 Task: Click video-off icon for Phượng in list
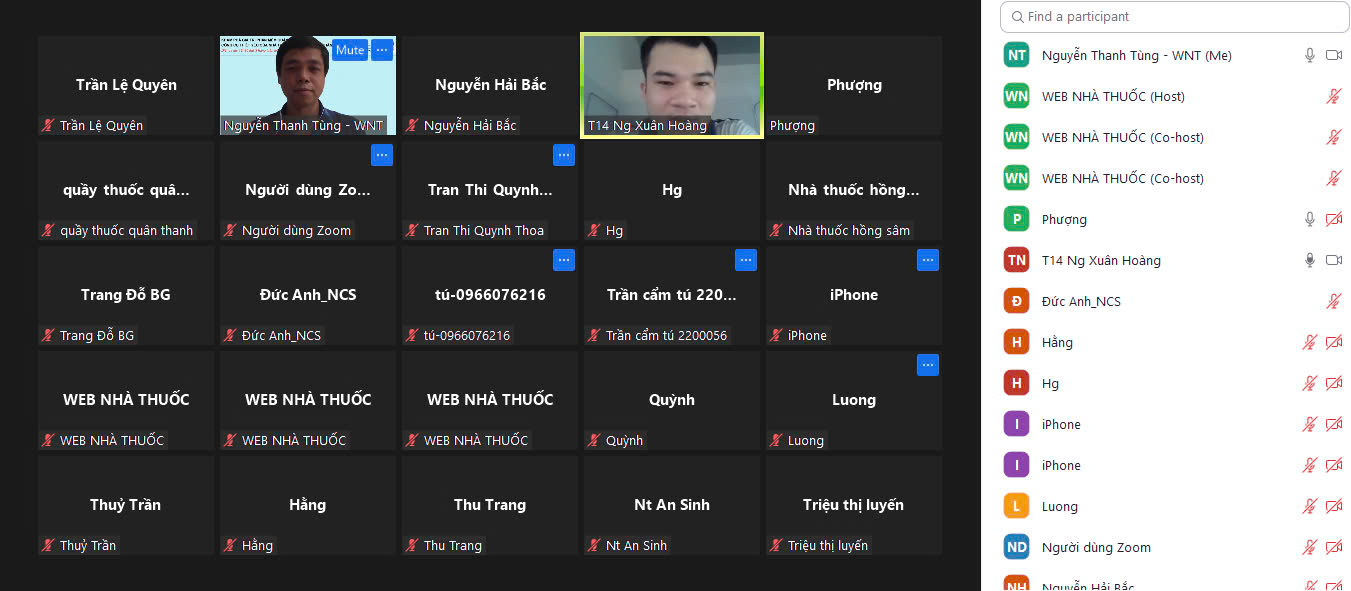tap(1333, 220)
